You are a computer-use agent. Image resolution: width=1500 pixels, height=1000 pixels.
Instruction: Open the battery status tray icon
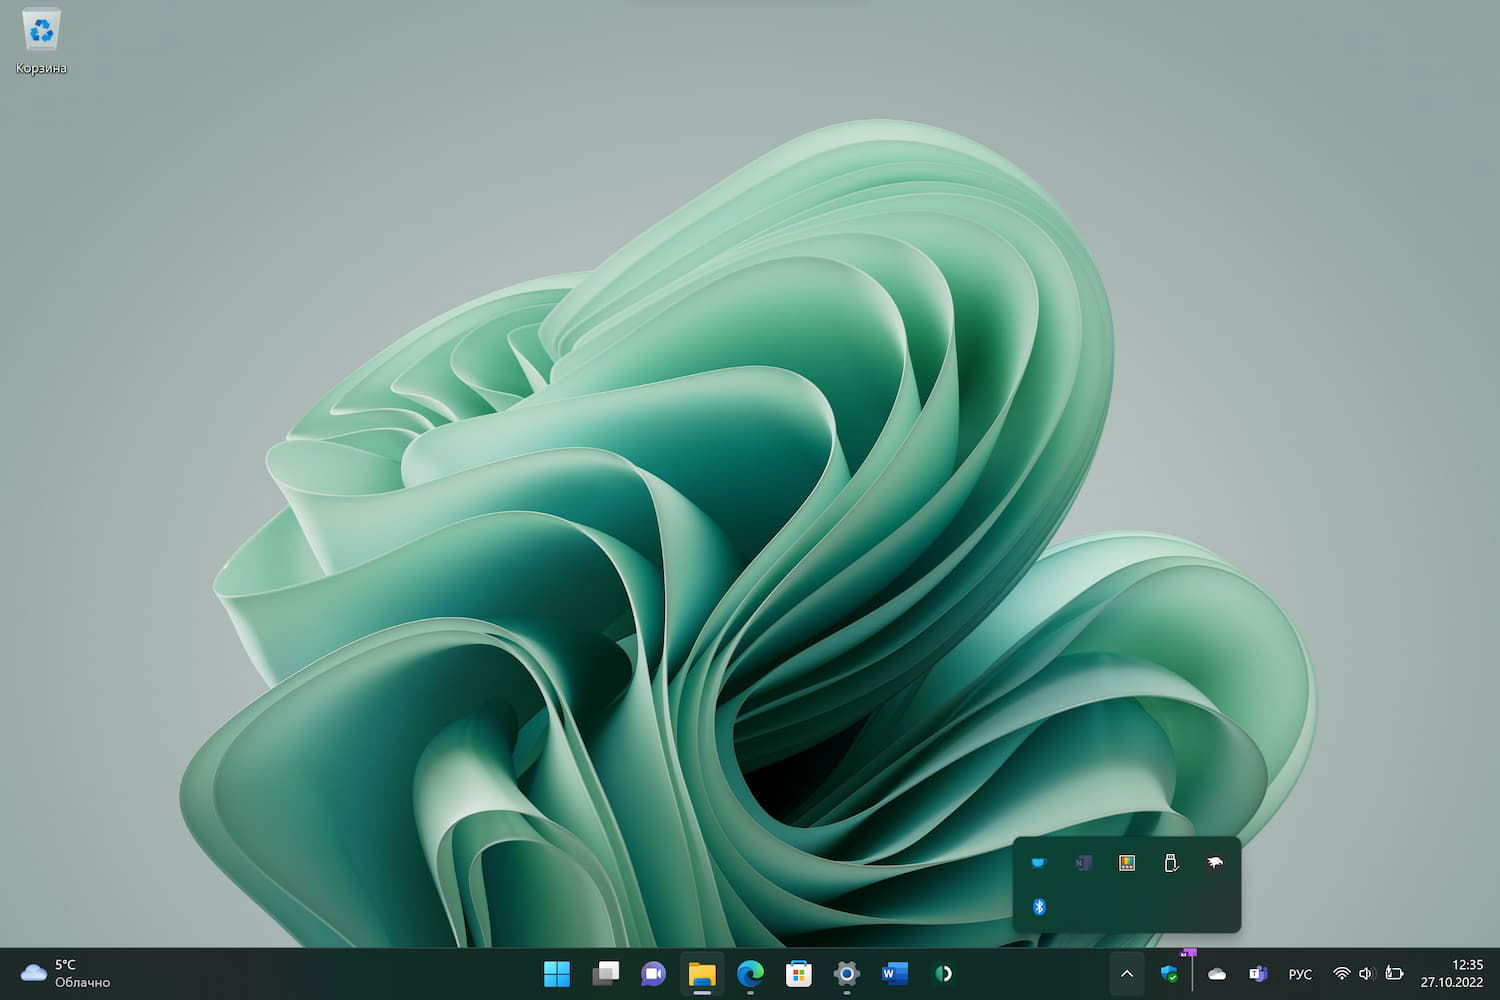pyautogui.click(x=1394, y=973)
